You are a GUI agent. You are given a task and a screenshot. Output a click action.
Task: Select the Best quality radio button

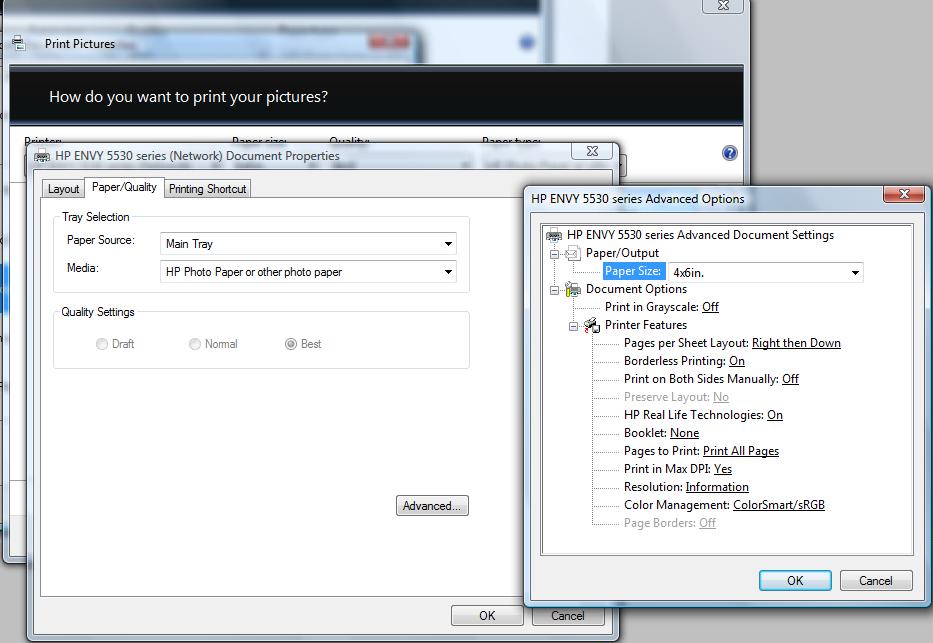click(x=291, y=344)
